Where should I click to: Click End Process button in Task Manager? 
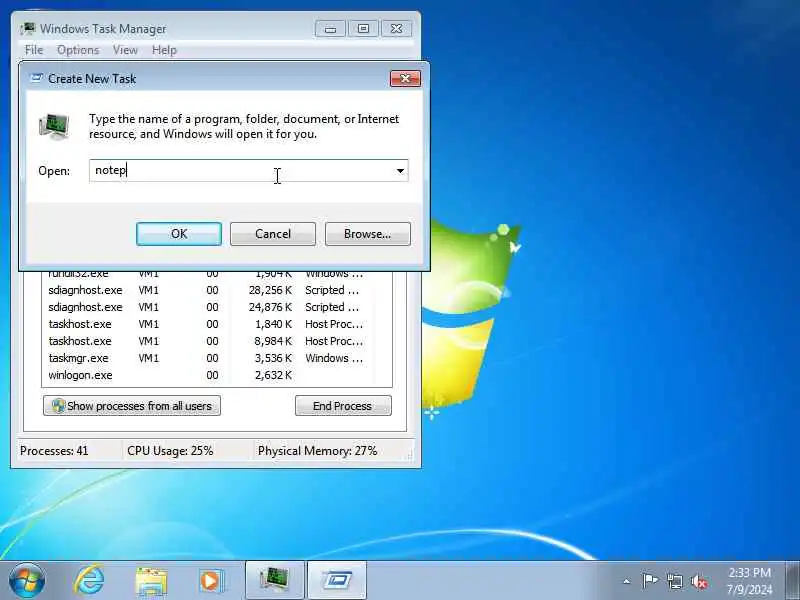(x=343, y=406)
